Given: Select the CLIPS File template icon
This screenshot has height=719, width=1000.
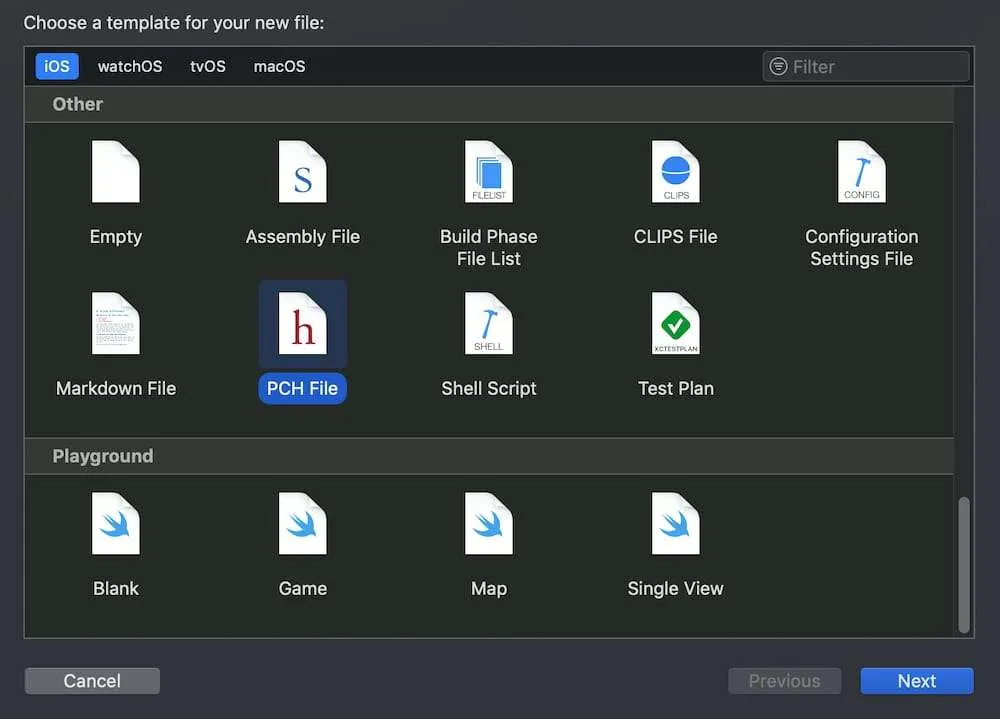Looking at the screenshot, I should (x=675, y=172).
